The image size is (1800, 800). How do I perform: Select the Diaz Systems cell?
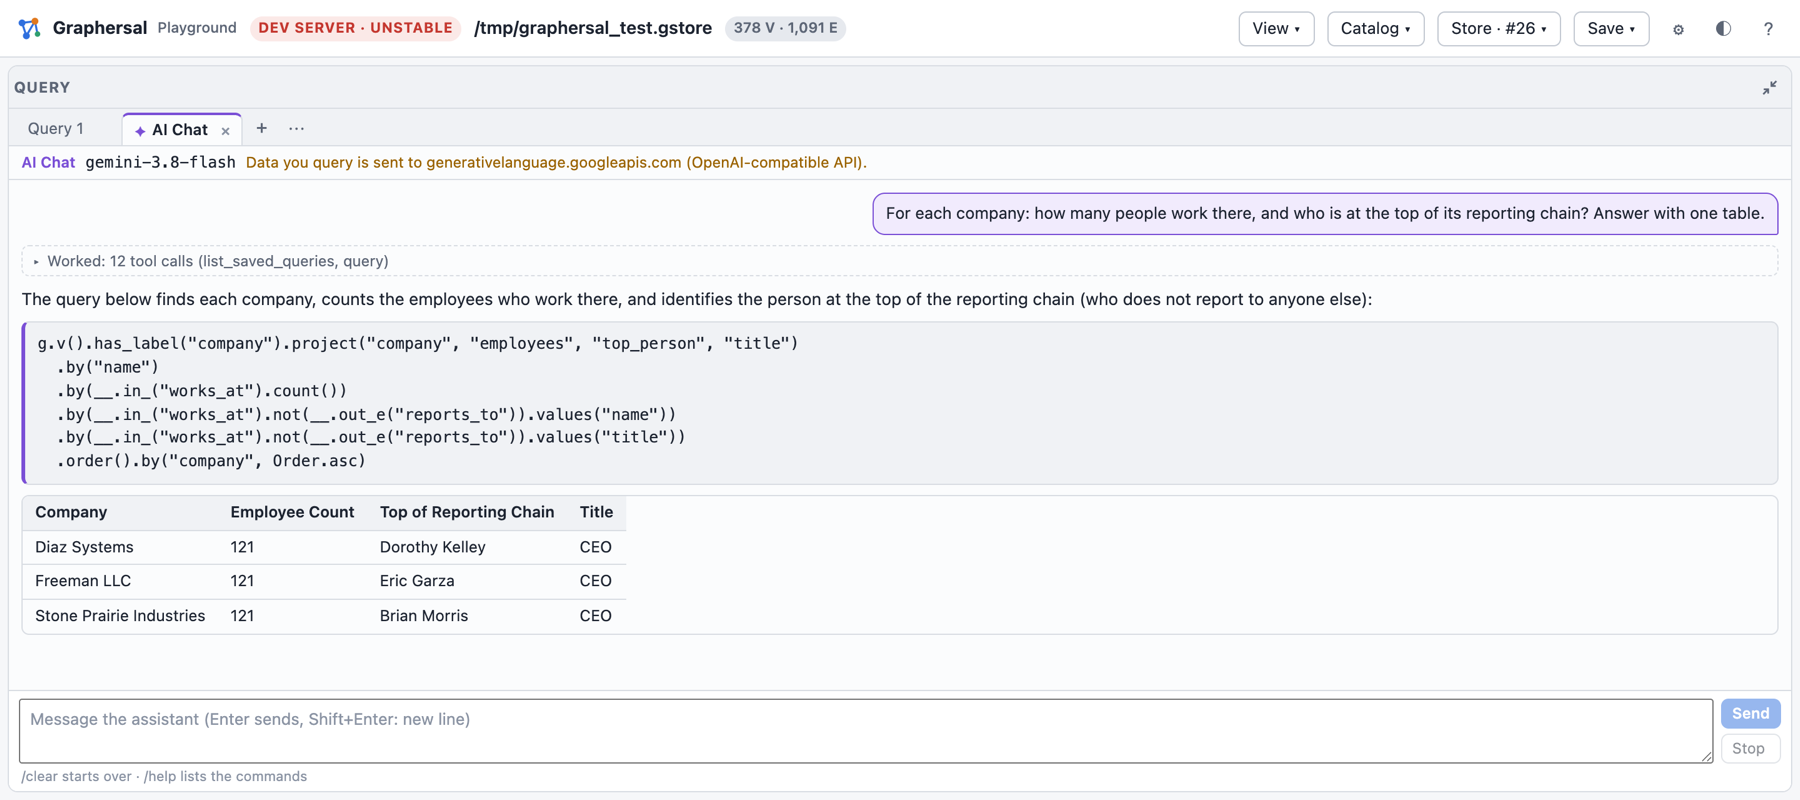click(84, 547)
